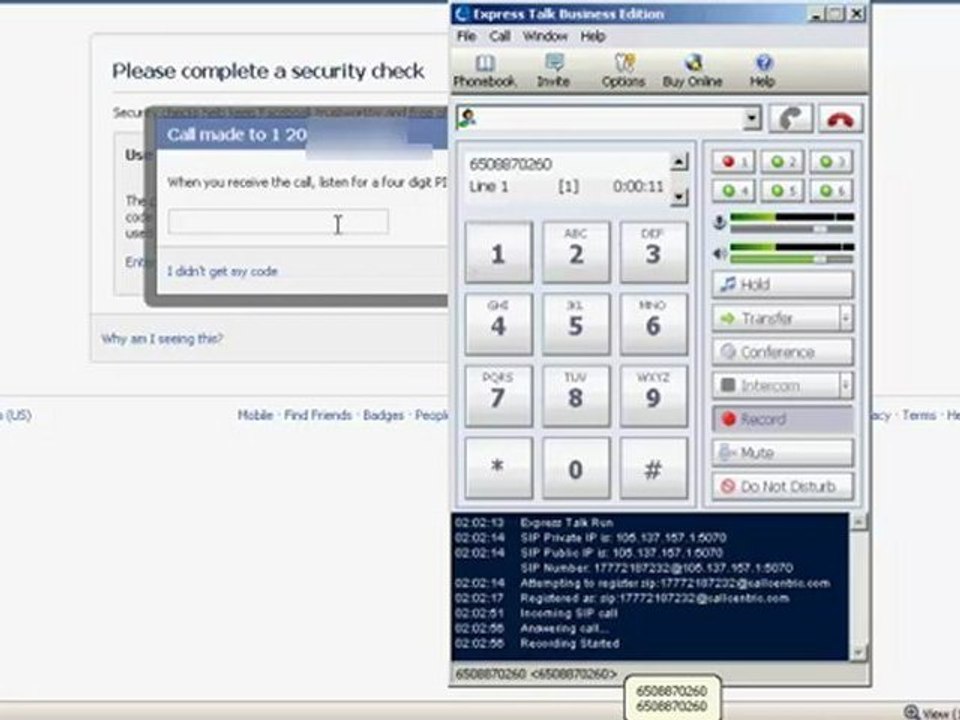Open the Call menu
Viewport: 960px width, 720px height.
(x=500, y=36)
